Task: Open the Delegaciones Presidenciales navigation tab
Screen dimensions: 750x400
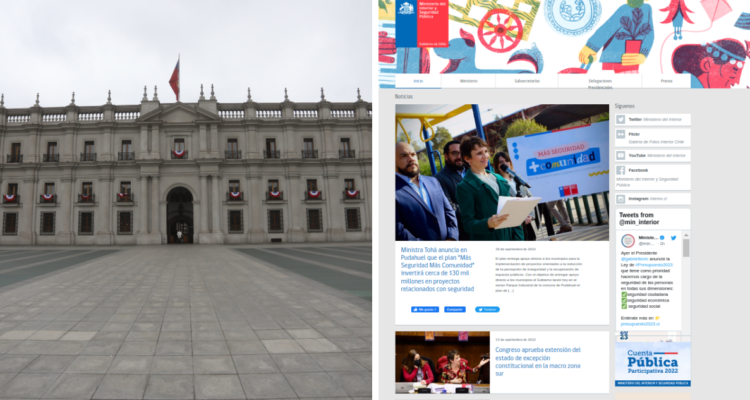Action: [x=600, y=81]
